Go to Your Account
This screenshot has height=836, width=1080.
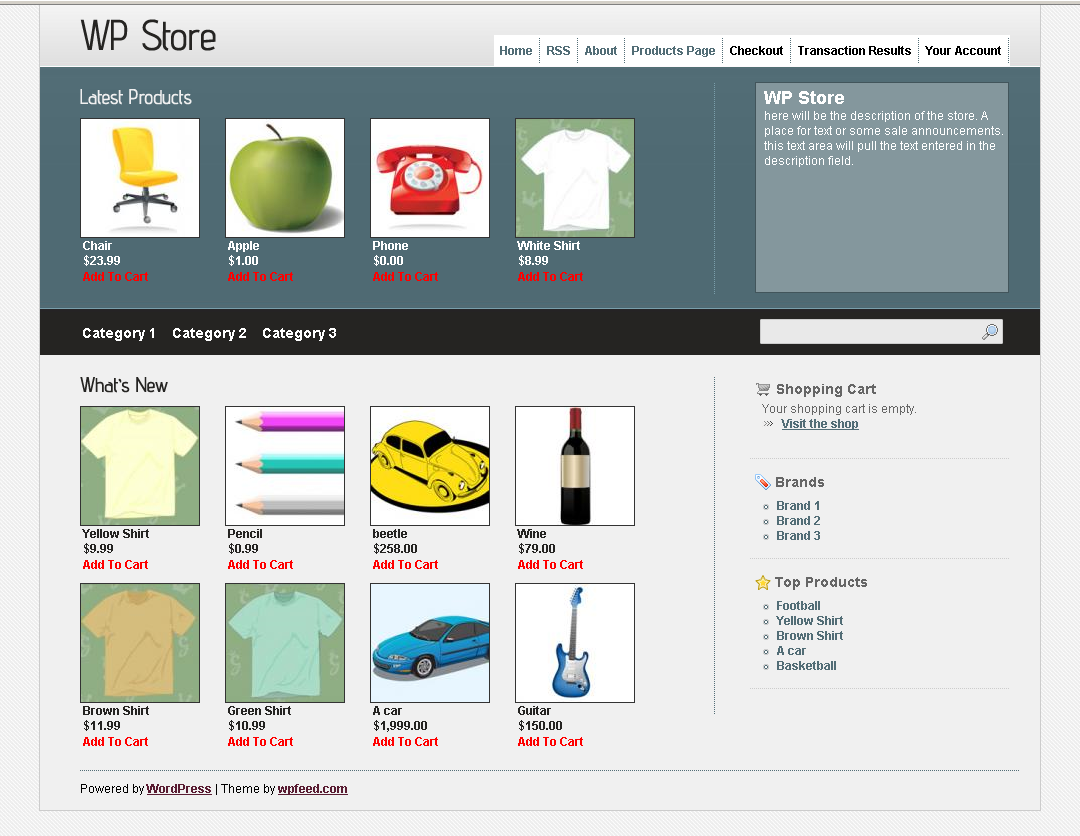pos(963,50)
